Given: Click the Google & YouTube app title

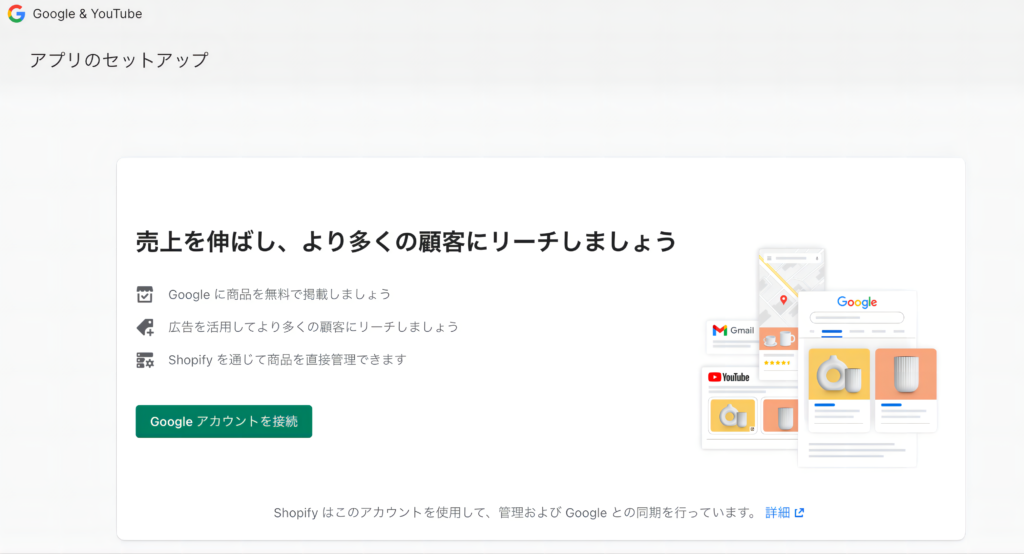Looking at the screenshot, I should coord(88,14).
